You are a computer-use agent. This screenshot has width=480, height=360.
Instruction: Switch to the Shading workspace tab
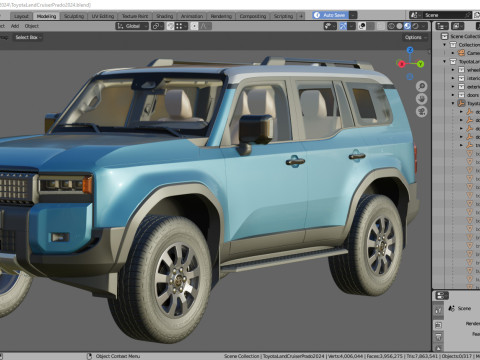click(x=165, y=16)
